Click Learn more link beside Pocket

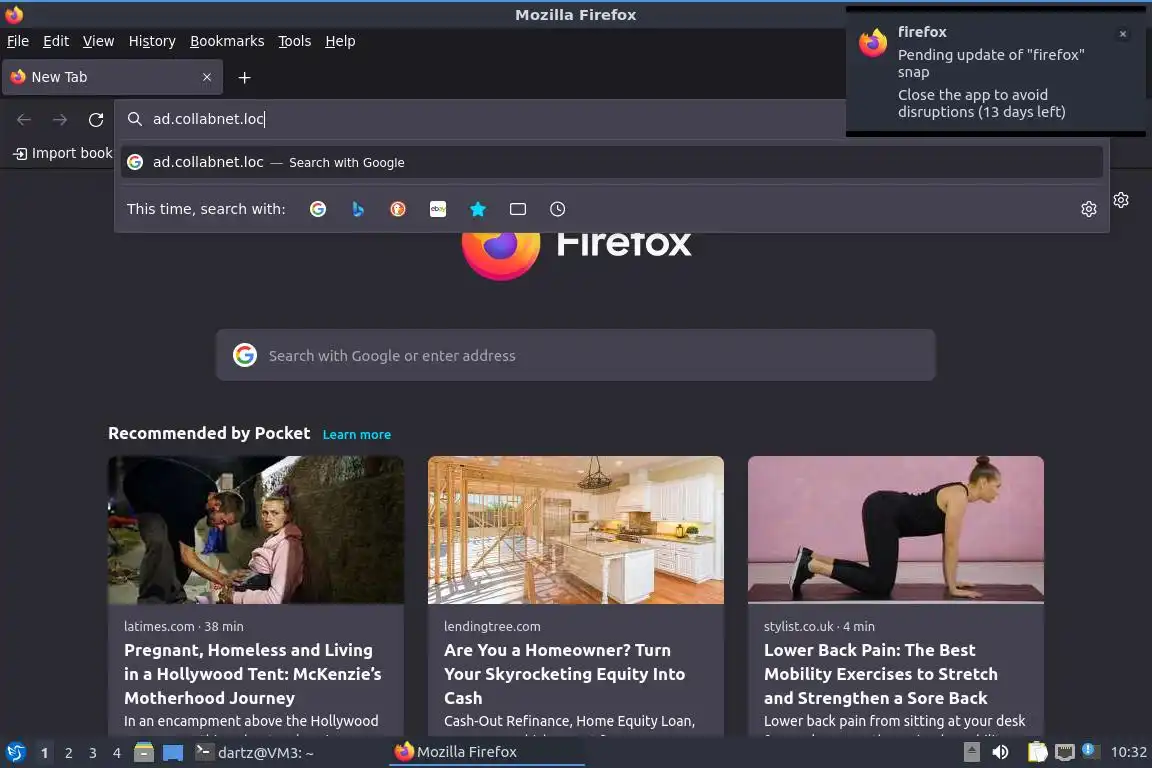(356, 435)
